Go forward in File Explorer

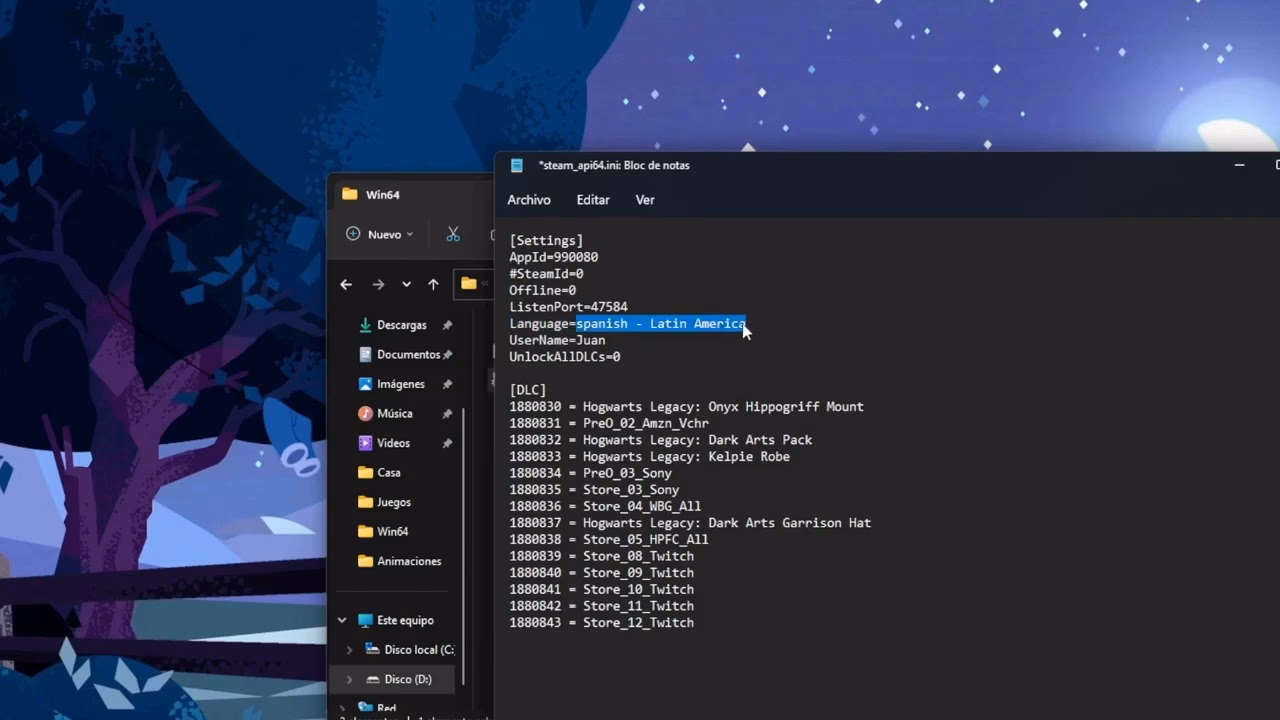[378, 285]
